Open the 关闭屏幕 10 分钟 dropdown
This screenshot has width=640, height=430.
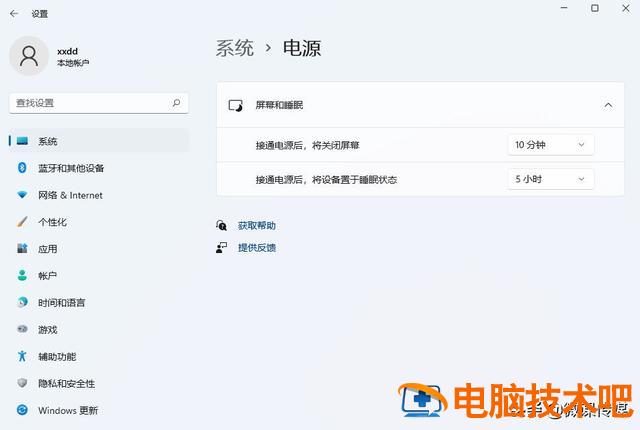550,145
